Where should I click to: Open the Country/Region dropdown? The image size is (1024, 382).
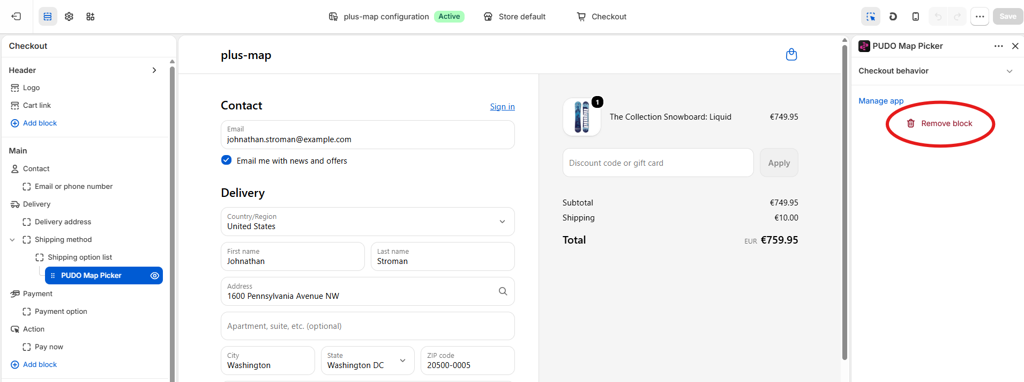(368, 221)
